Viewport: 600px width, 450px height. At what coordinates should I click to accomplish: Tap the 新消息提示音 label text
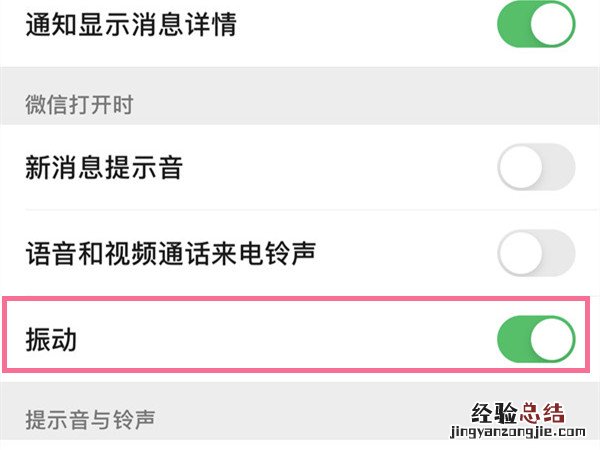click(x=104, y=167)
